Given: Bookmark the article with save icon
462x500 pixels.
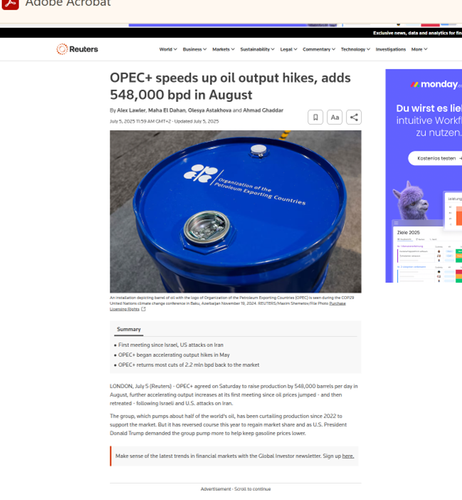Looking at the screenshot, I should (x=315, y=117).
